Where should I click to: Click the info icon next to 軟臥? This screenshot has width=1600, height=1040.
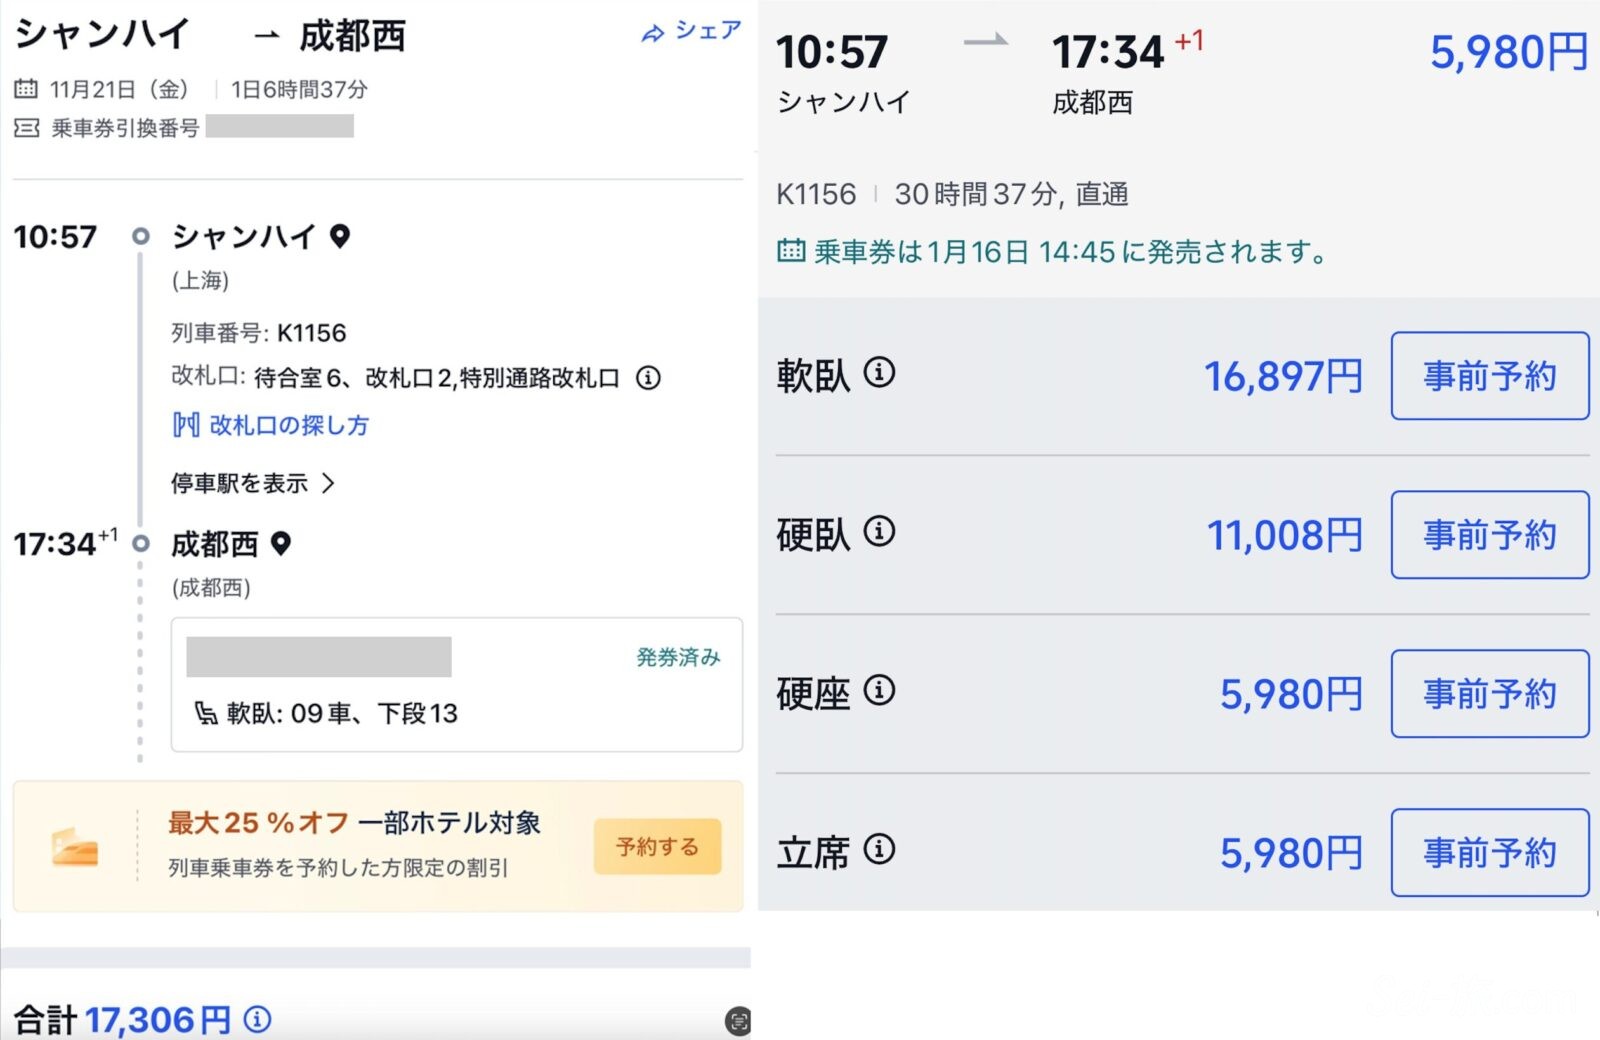[879, 373]
